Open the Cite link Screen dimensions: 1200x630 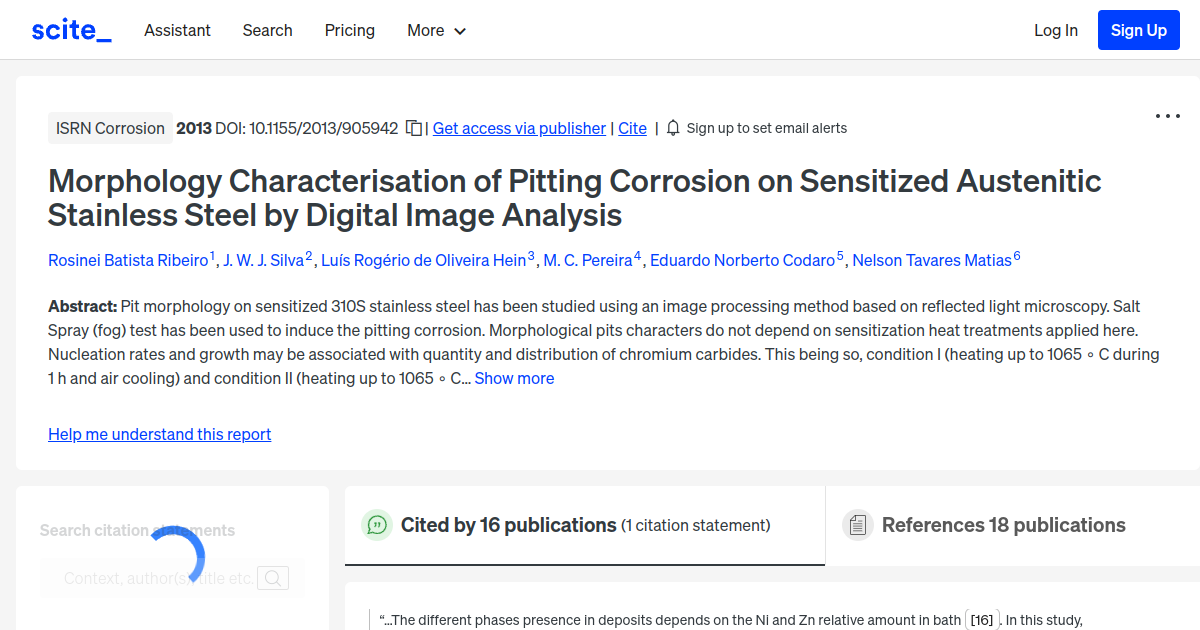(632, 128)
